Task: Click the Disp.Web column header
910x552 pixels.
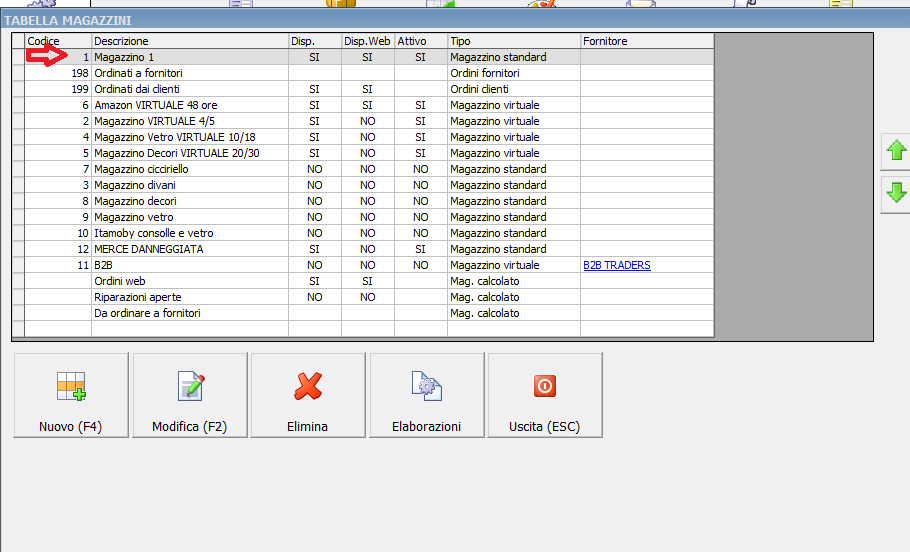Action: (367, 41)
